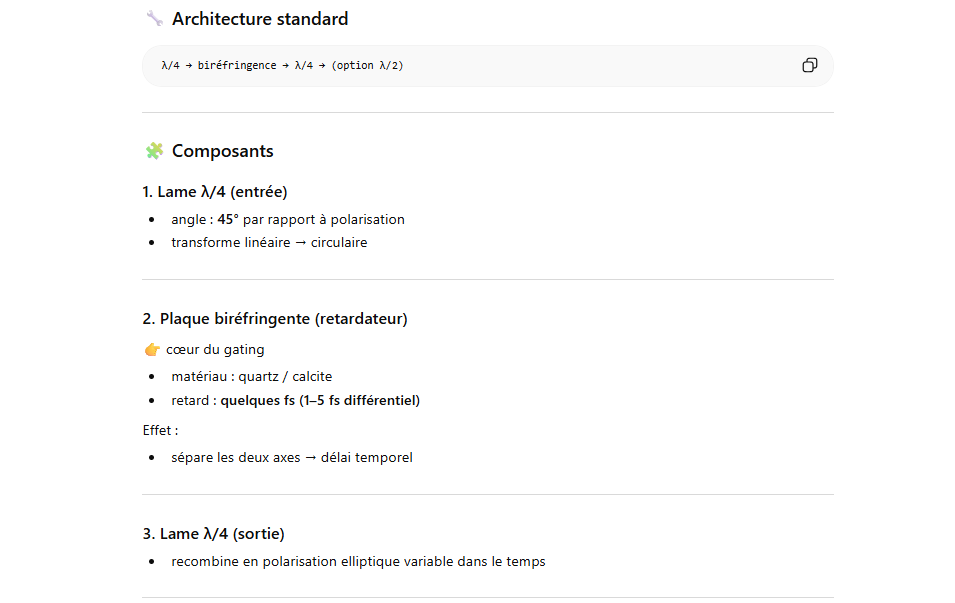
Task: Click the heading 3. Lame λ/4 (sortie)
Action: point(214,534)
